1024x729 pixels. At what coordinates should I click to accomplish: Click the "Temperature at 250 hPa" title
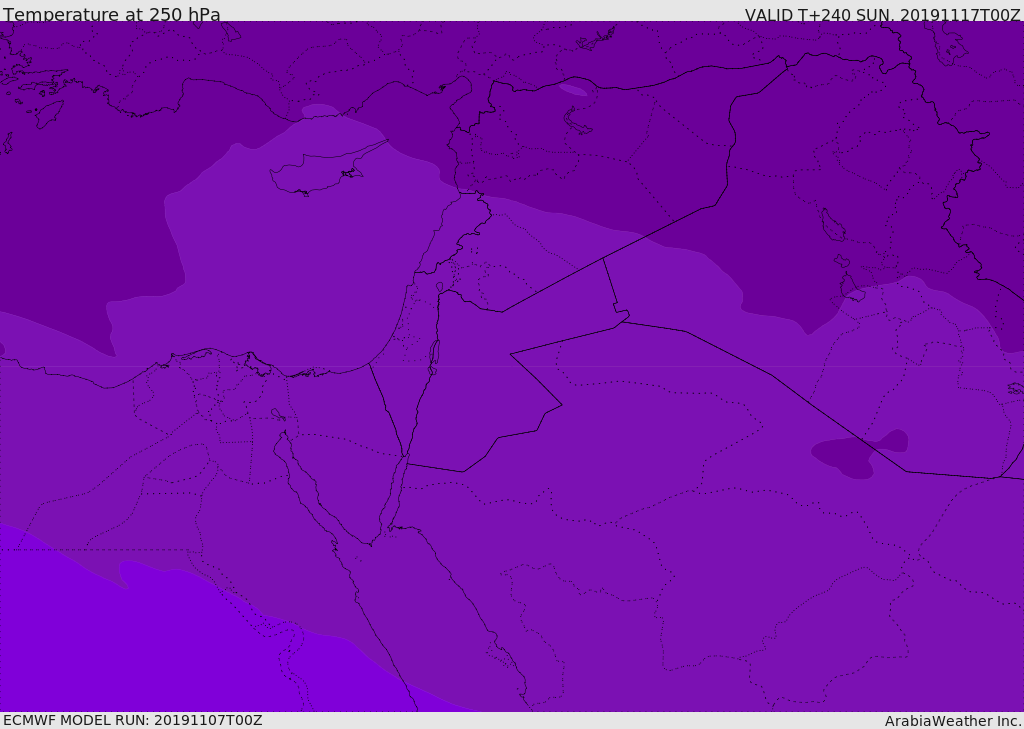pos(111,15)
